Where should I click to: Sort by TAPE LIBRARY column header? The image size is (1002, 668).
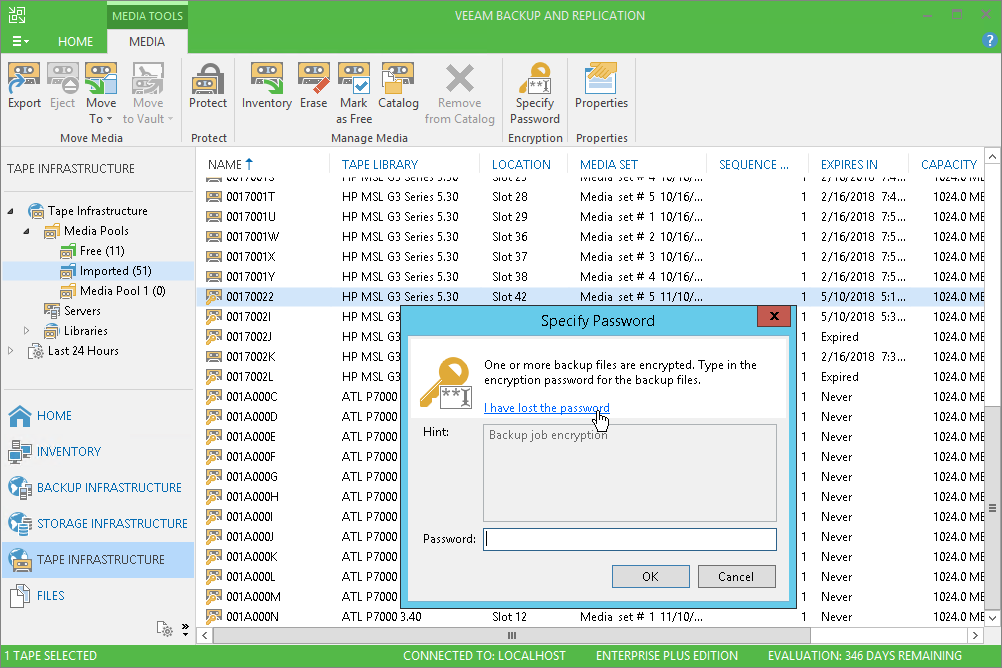point(380,164)
